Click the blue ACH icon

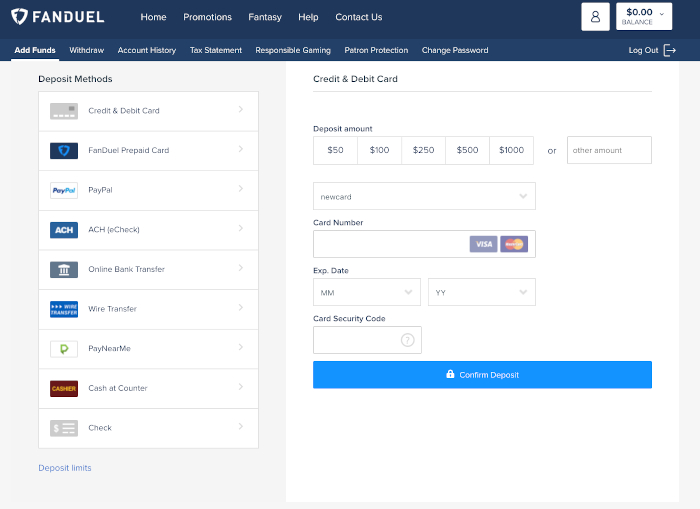coord(64,230)
